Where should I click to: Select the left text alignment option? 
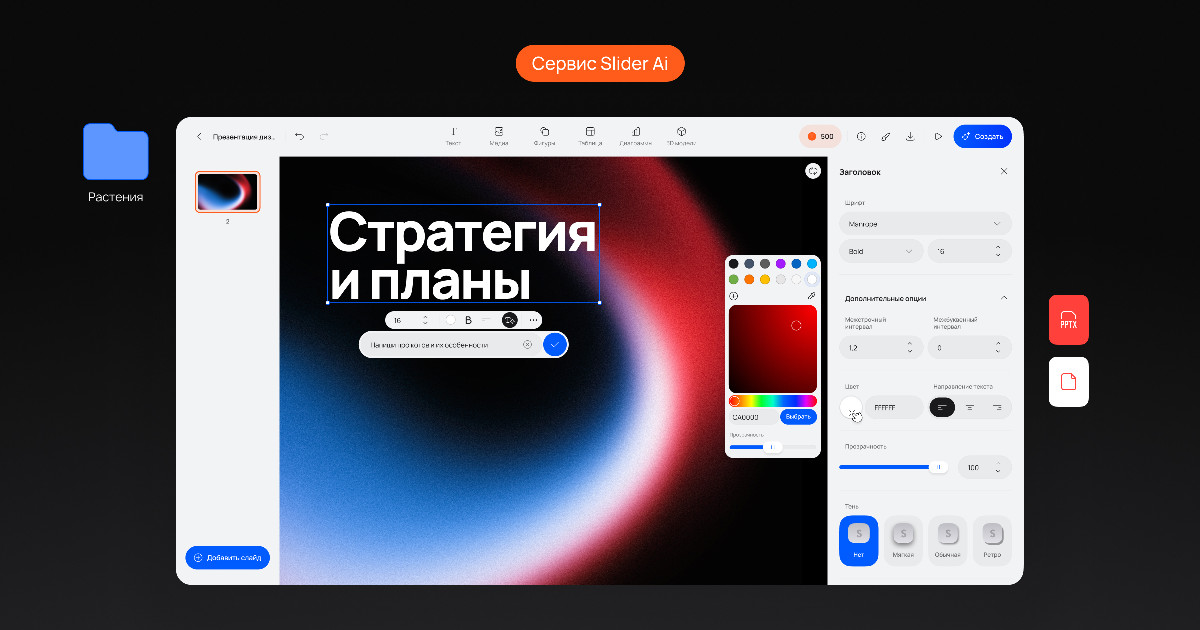[942, 407]
